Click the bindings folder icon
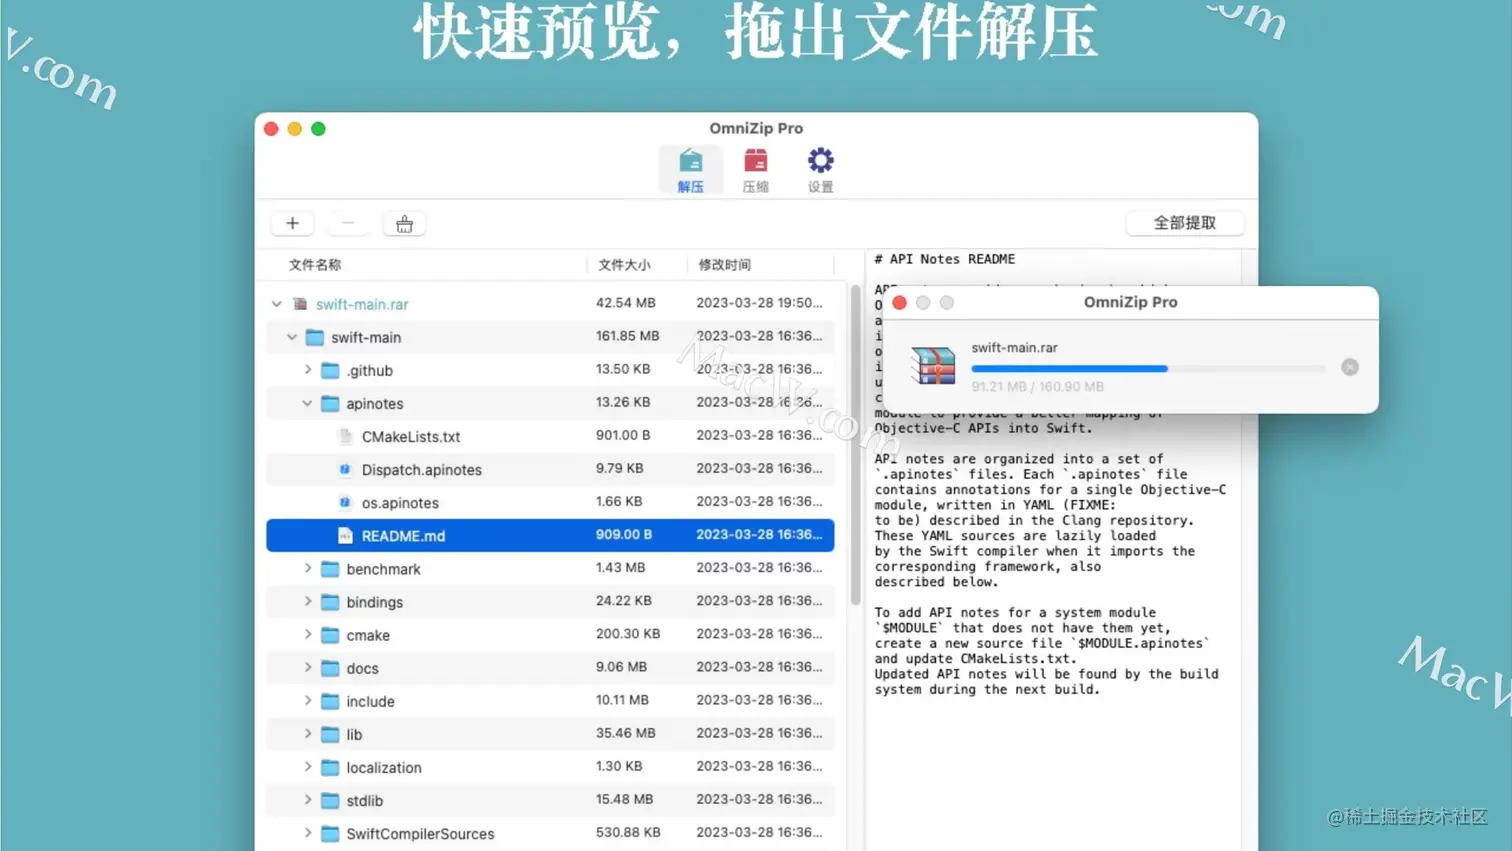The height and width of the screenshot is (851, 1512). 330,601
